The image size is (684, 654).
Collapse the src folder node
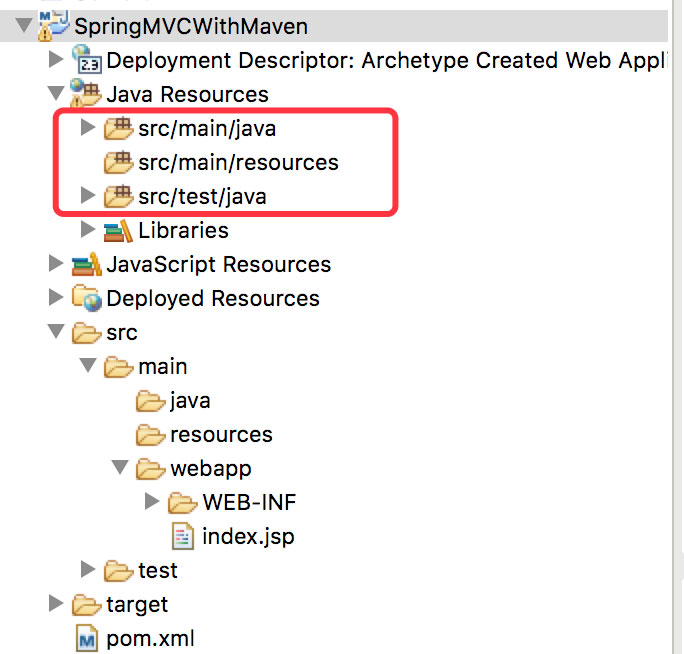[x=56, y=331]
